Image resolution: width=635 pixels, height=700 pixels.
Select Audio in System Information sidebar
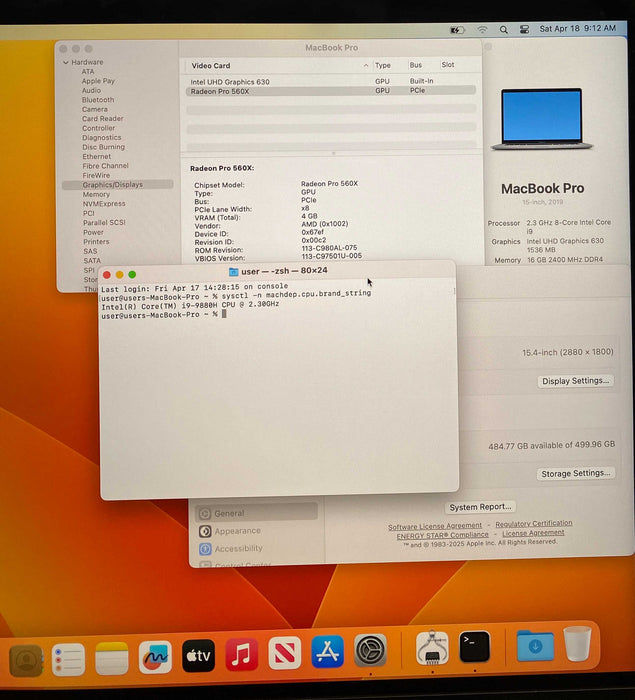coord(91,90)
